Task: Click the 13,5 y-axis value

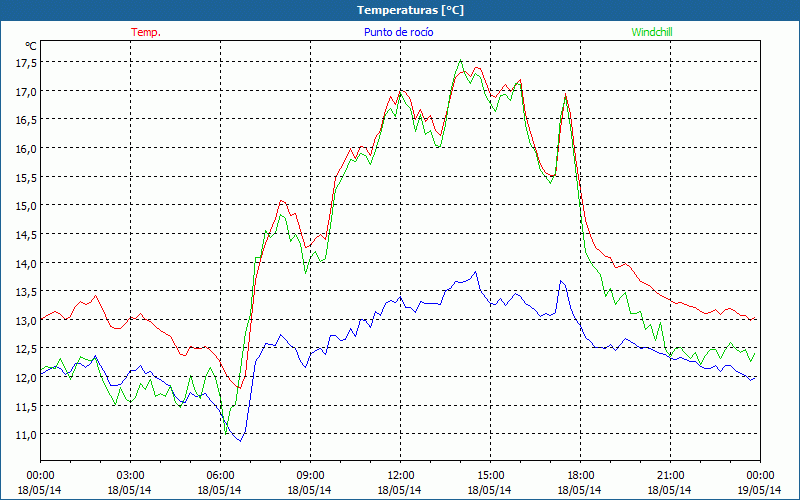Action: click(27, 291)
